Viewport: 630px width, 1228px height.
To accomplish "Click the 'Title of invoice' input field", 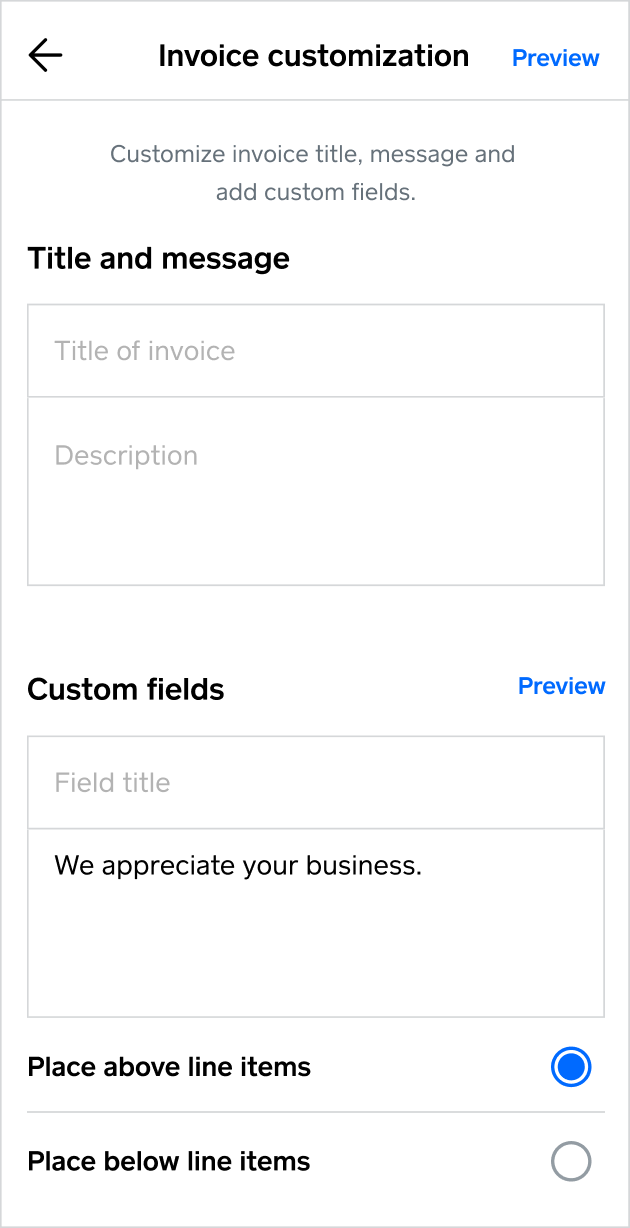I will coord(315,351).
